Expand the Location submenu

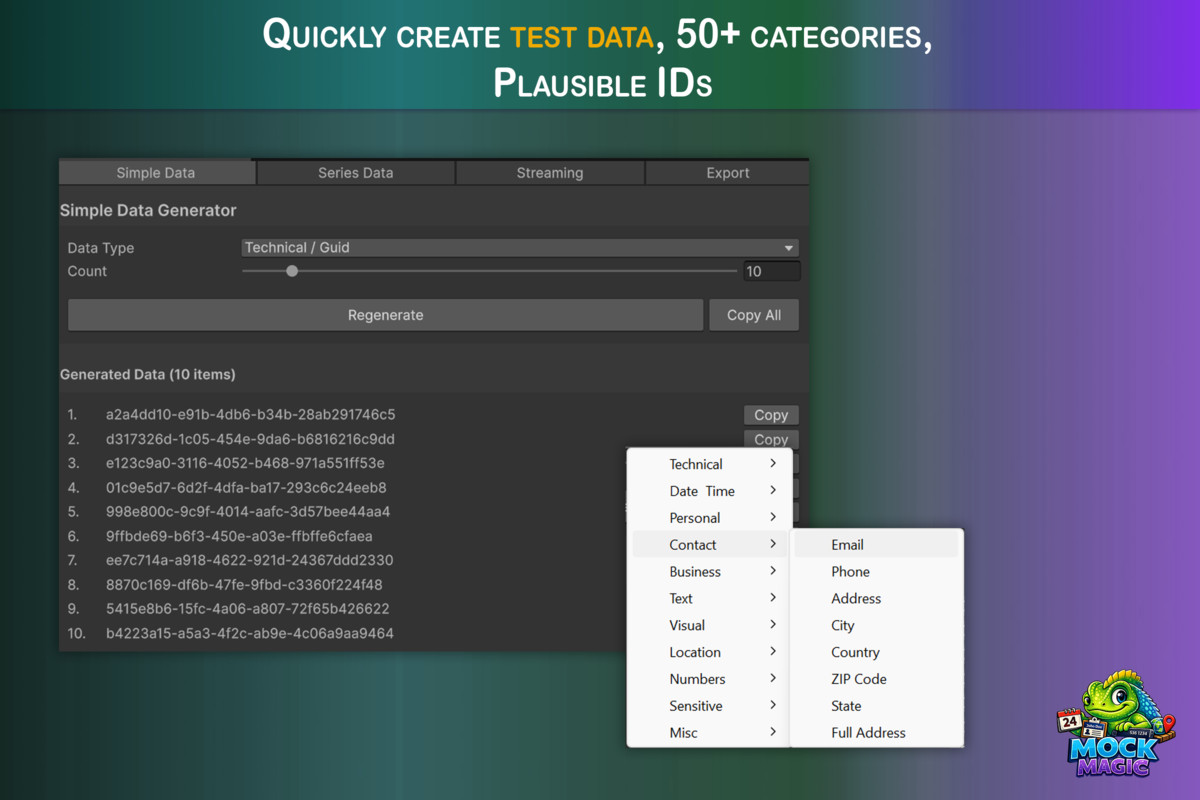(710, 652)
